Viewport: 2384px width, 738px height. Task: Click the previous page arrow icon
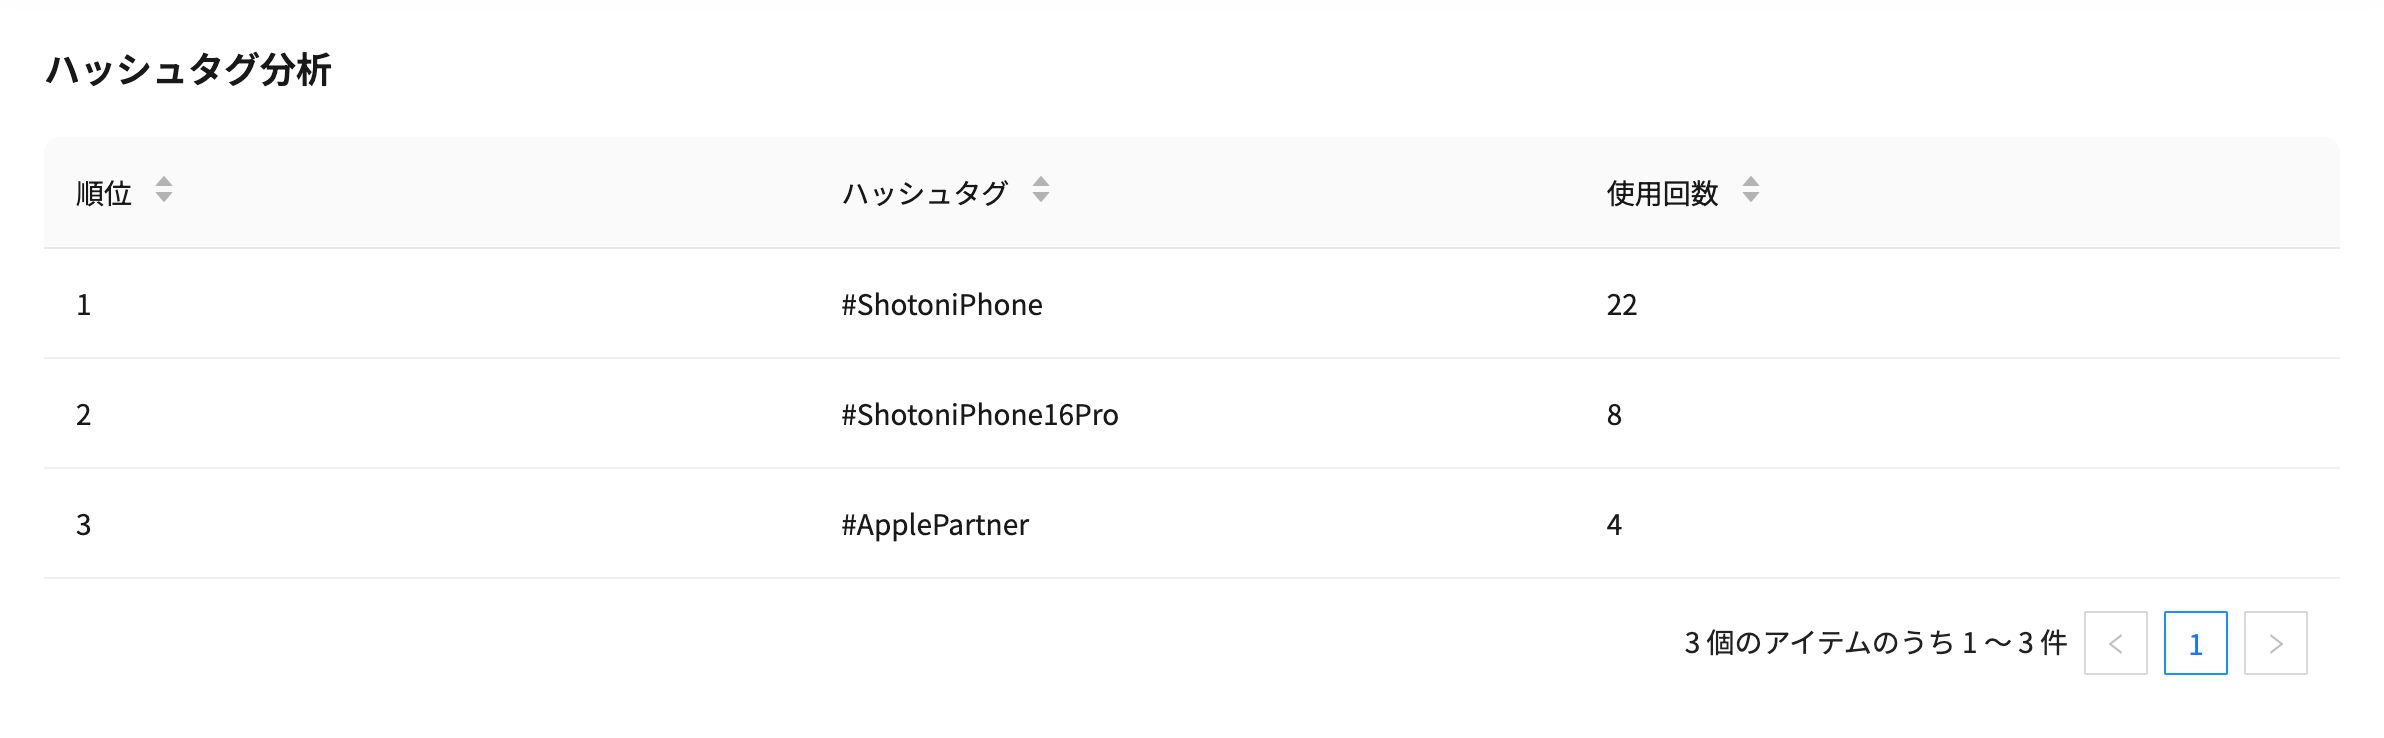click(x=2114, y=644)
